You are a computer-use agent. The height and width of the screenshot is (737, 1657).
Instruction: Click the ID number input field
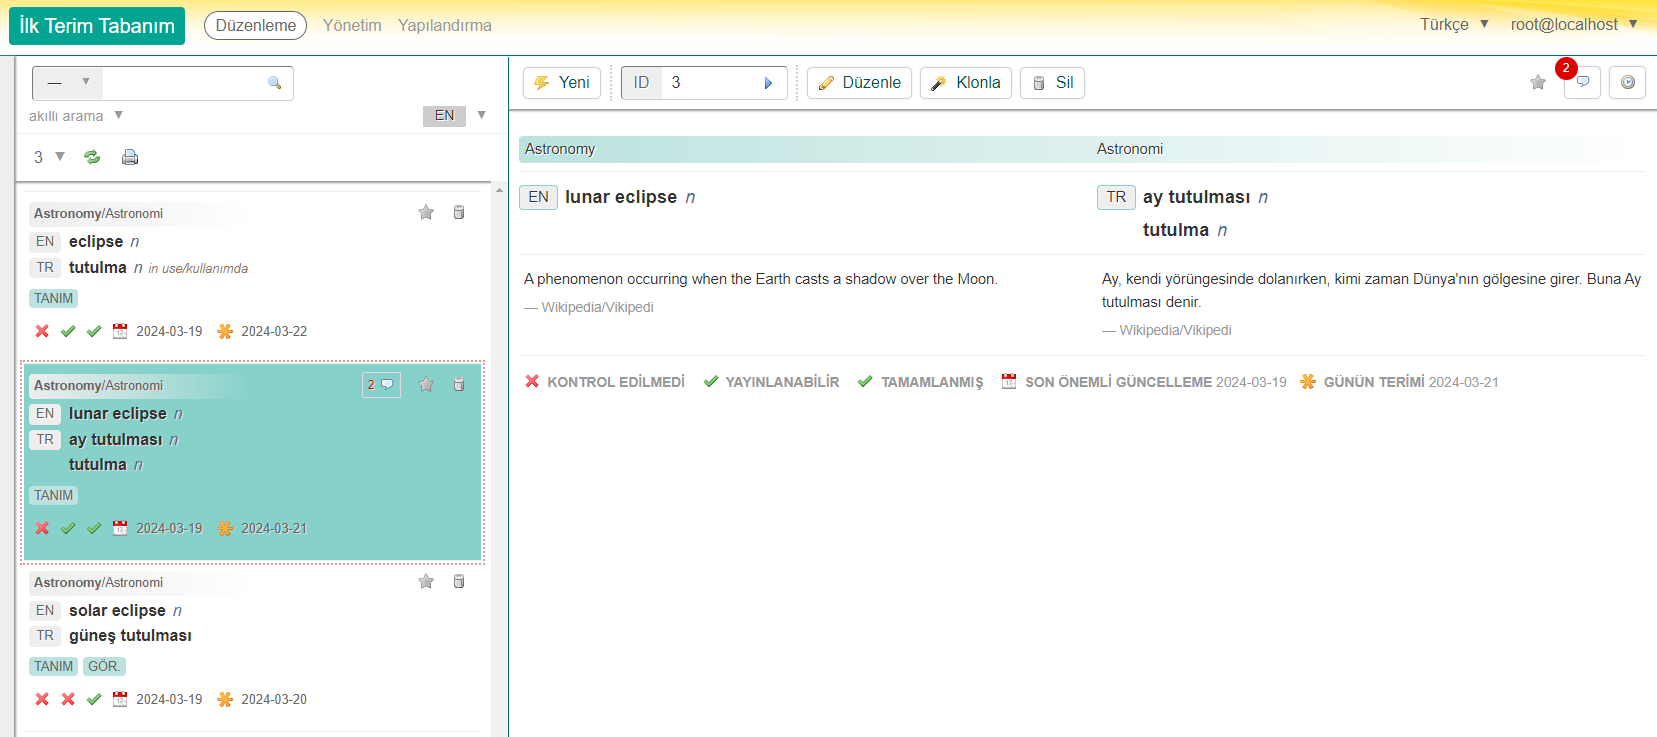click(x=712, y=82)
